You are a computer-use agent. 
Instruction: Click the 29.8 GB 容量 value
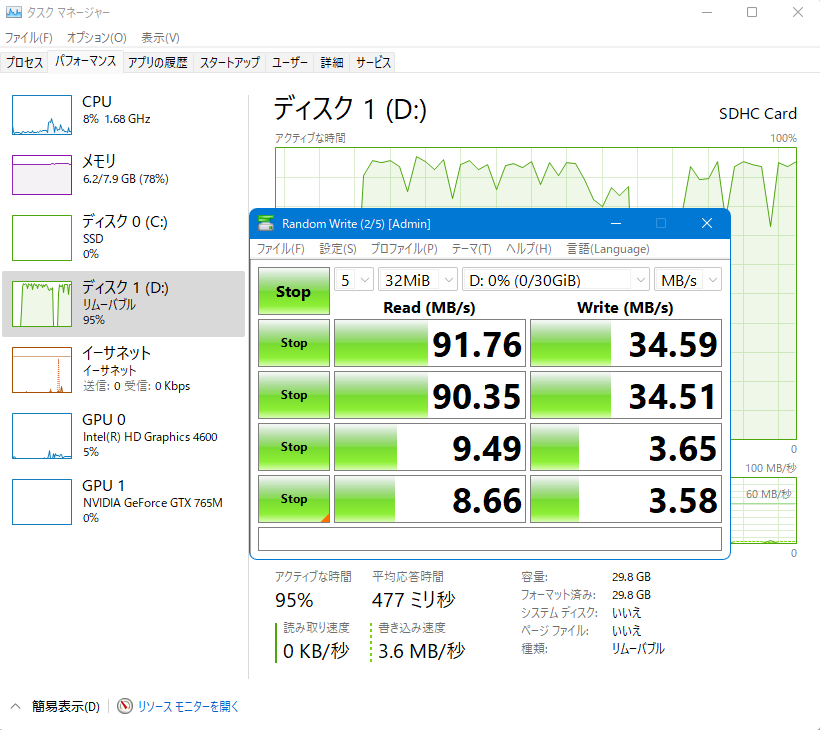pos(631,577)
